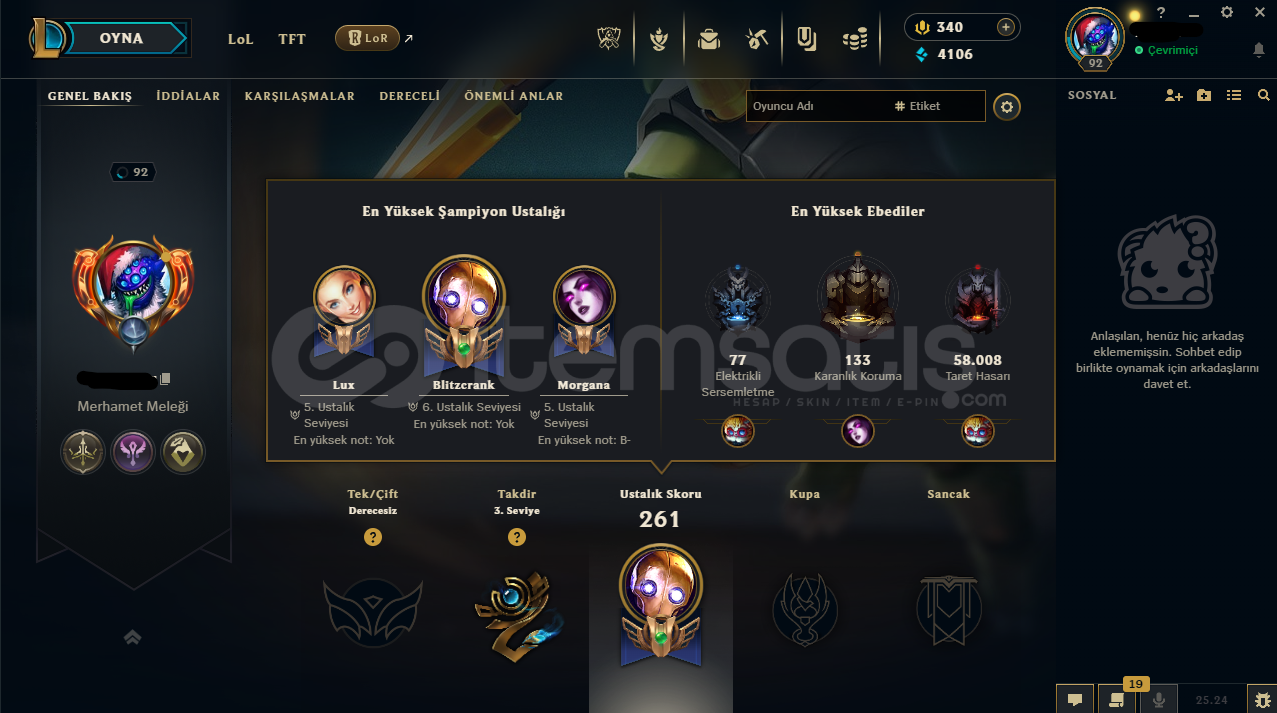Click the Oyuncu Adı search field

point(816,106)
